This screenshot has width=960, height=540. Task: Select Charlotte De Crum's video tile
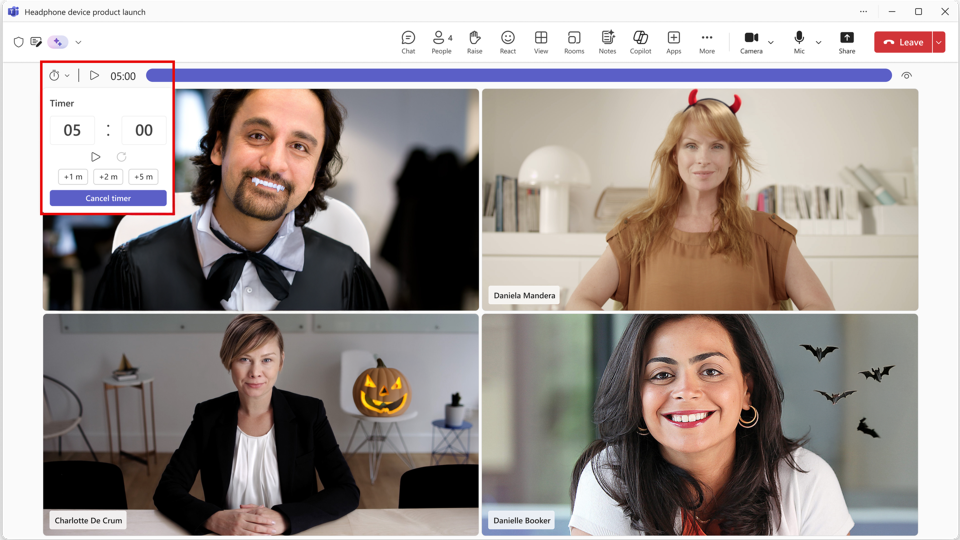point(261,425)
